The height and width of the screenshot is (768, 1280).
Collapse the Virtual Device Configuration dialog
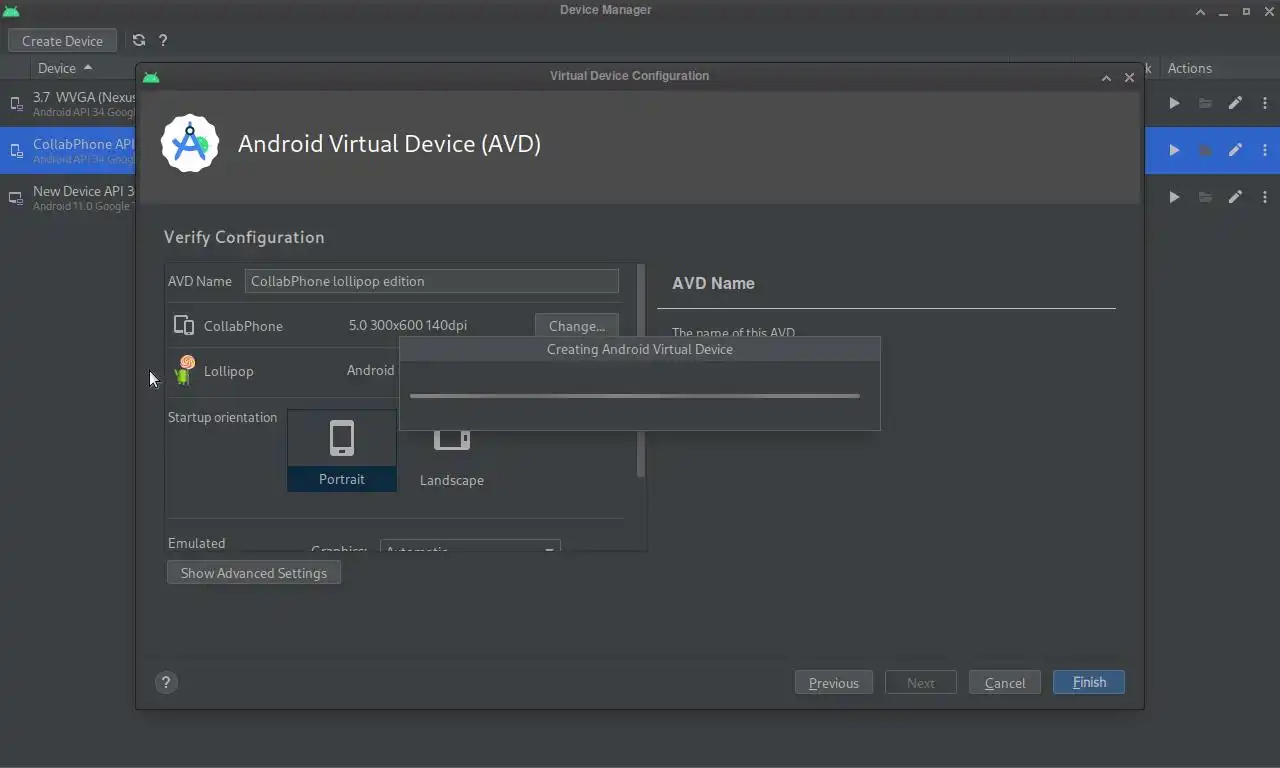pos(1106,77)
